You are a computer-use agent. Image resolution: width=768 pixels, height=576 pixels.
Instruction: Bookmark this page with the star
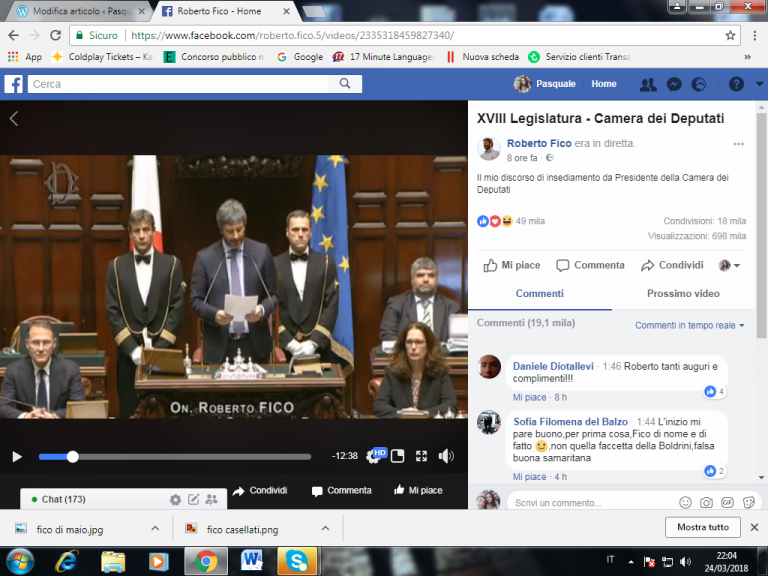730,35
